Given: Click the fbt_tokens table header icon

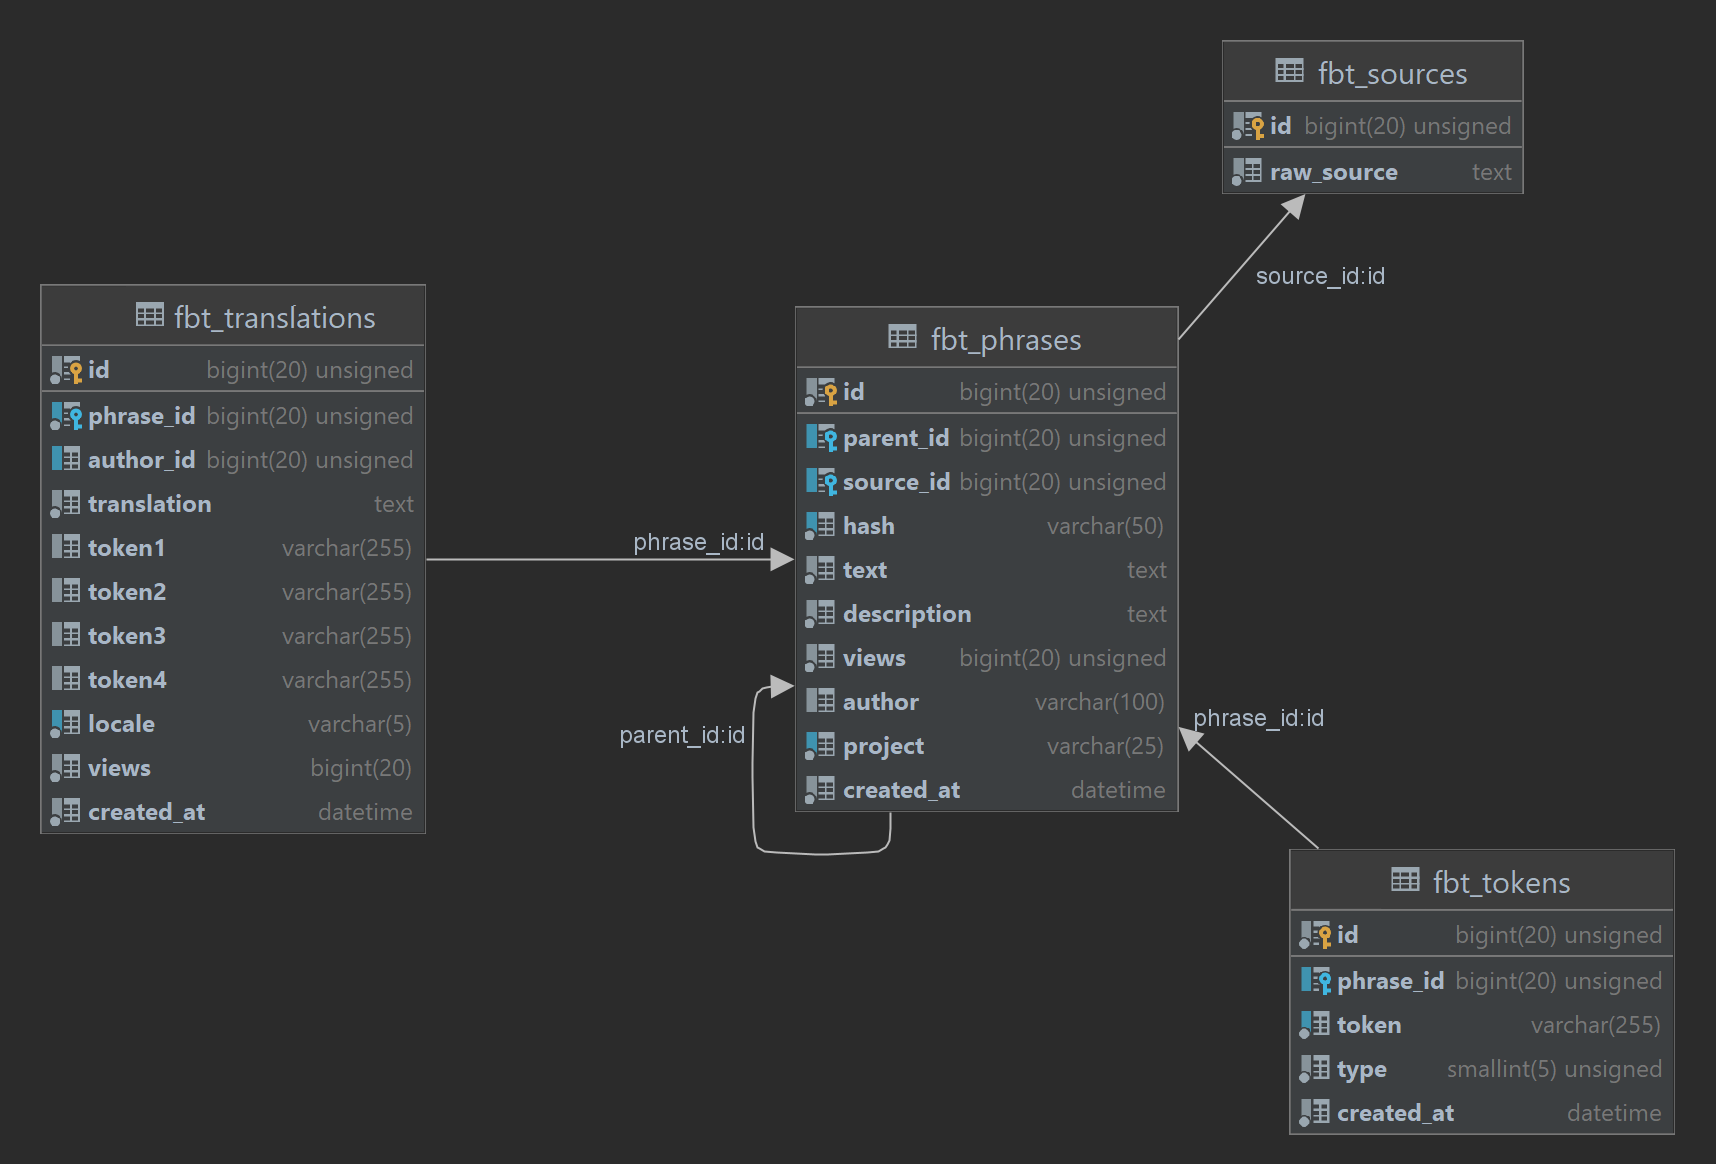Looking at the screenshot, I should click(x=1405, y=880).
